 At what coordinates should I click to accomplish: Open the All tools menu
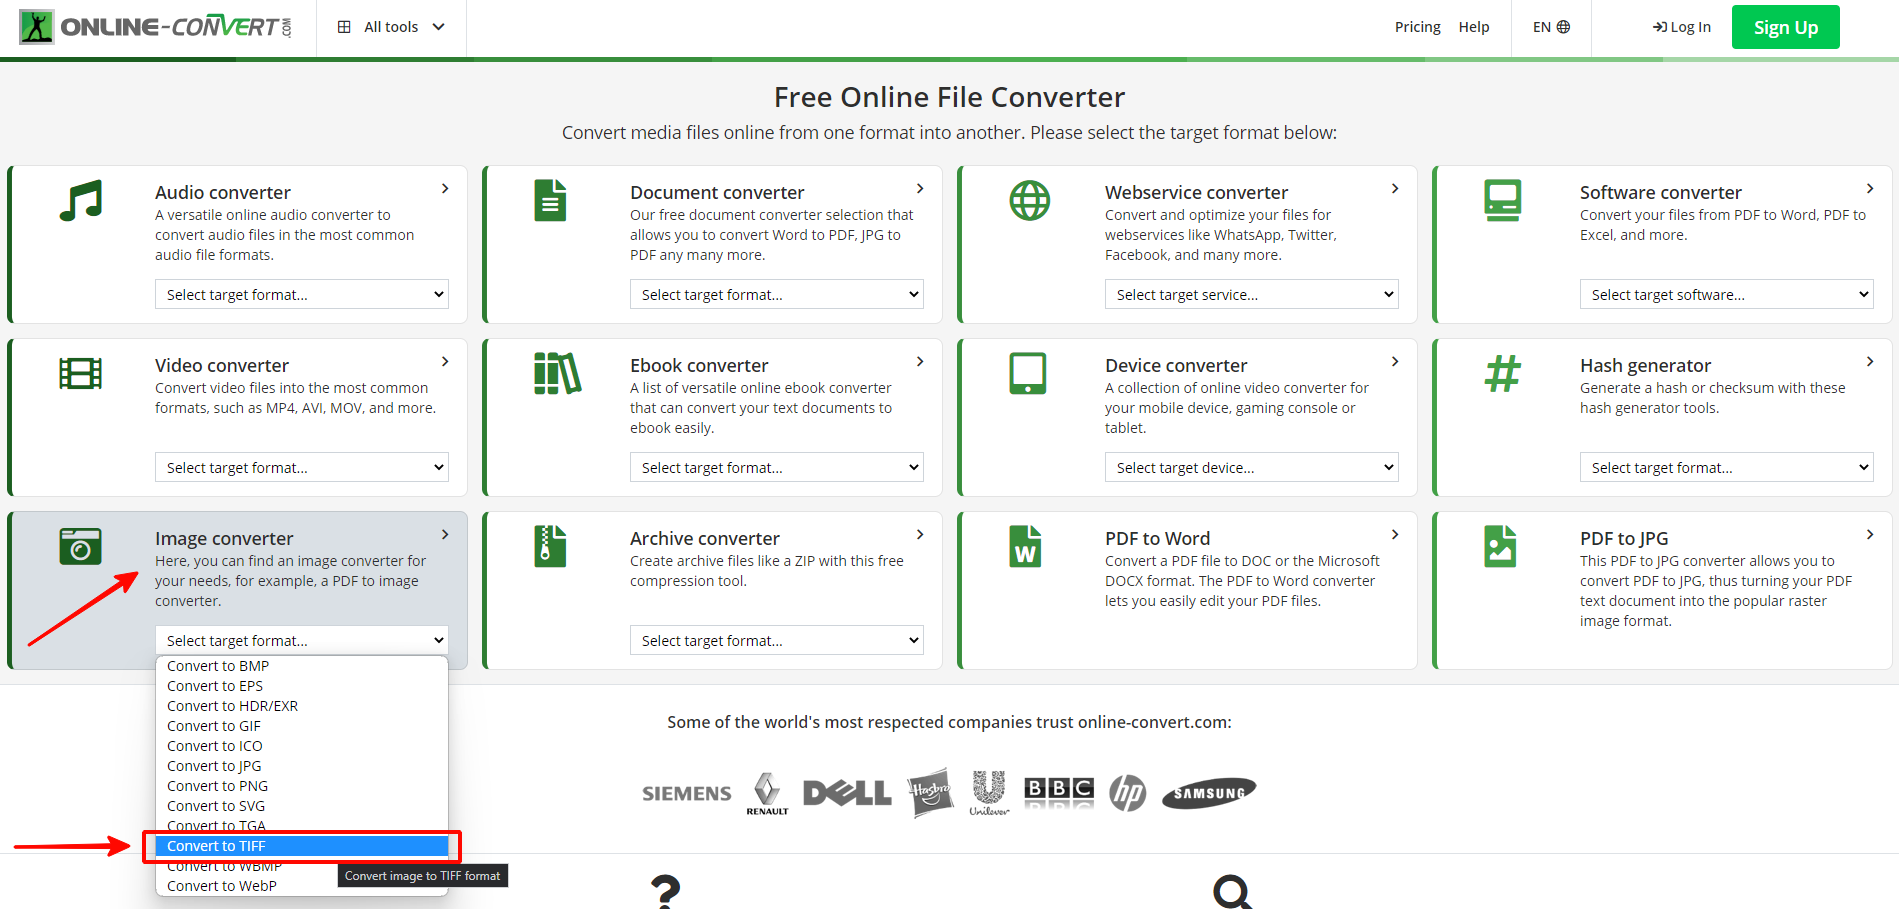(391, 27)
